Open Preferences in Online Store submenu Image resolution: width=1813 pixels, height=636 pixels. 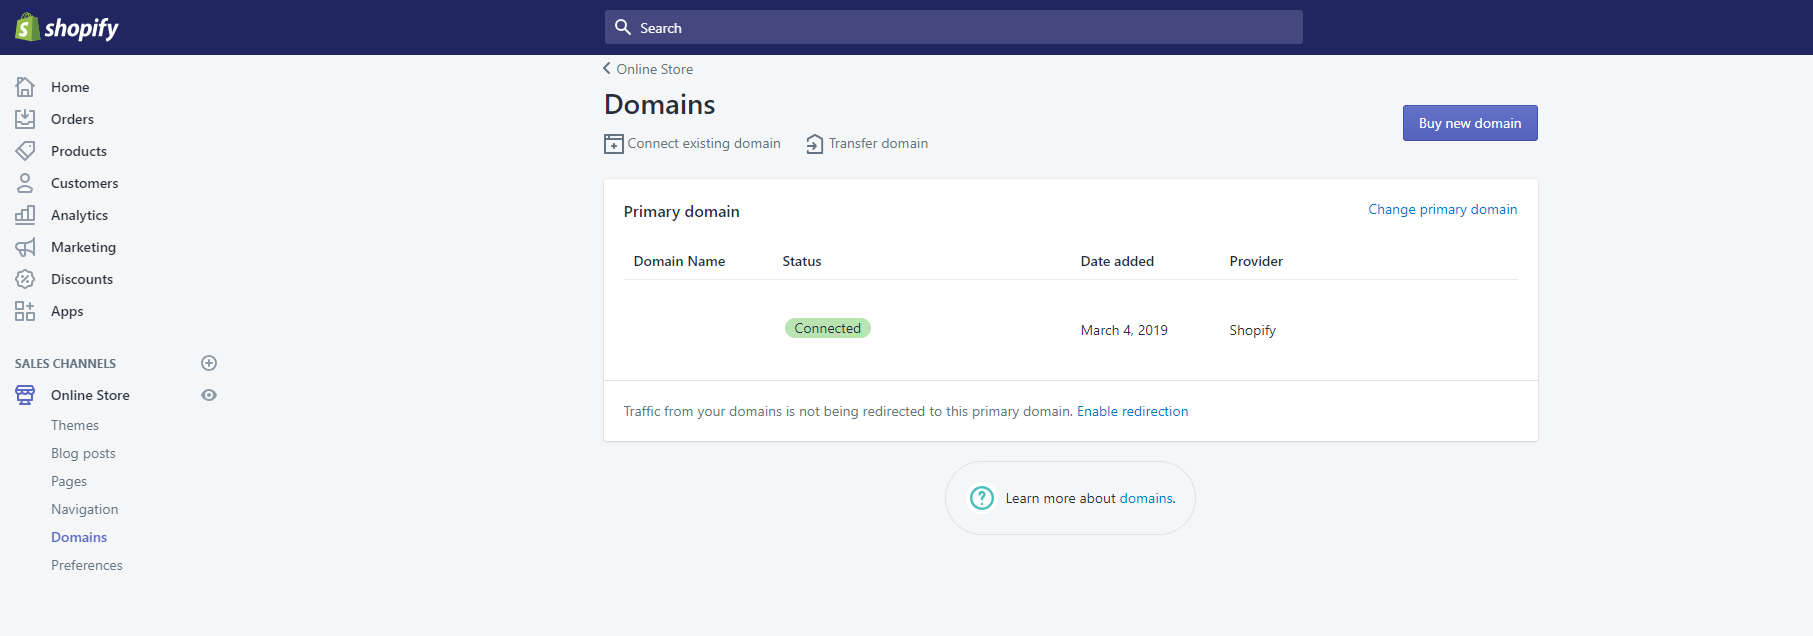87,565
